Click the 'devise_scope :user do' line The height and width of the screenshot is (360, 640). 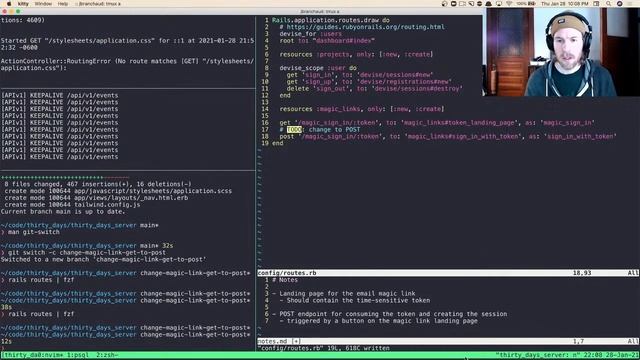coord(318,68)
